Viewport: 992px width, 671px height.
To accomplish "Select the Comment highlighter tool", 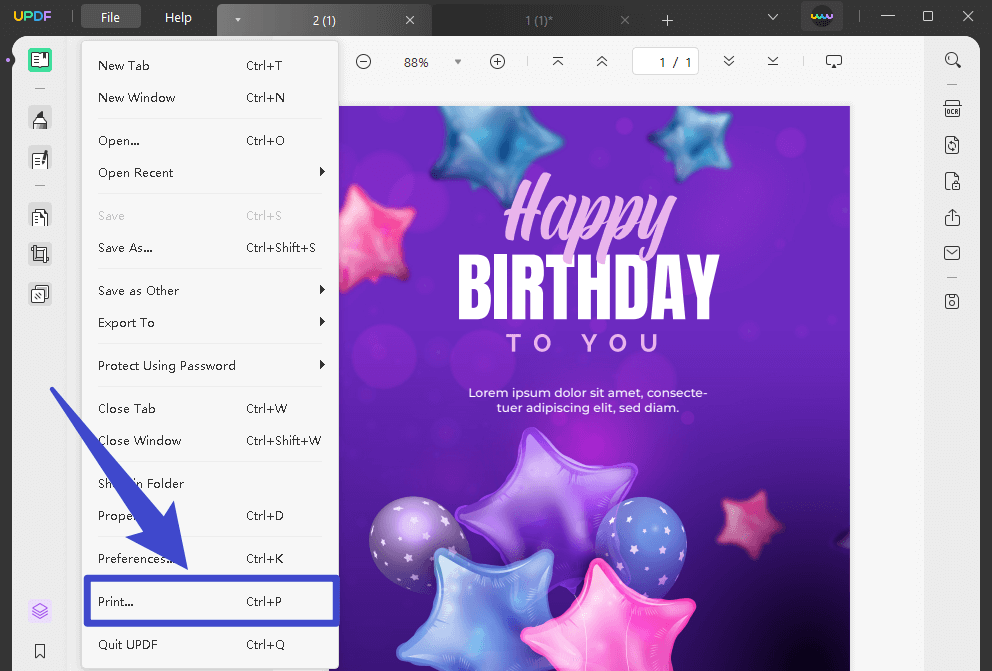I will [40, 119].
